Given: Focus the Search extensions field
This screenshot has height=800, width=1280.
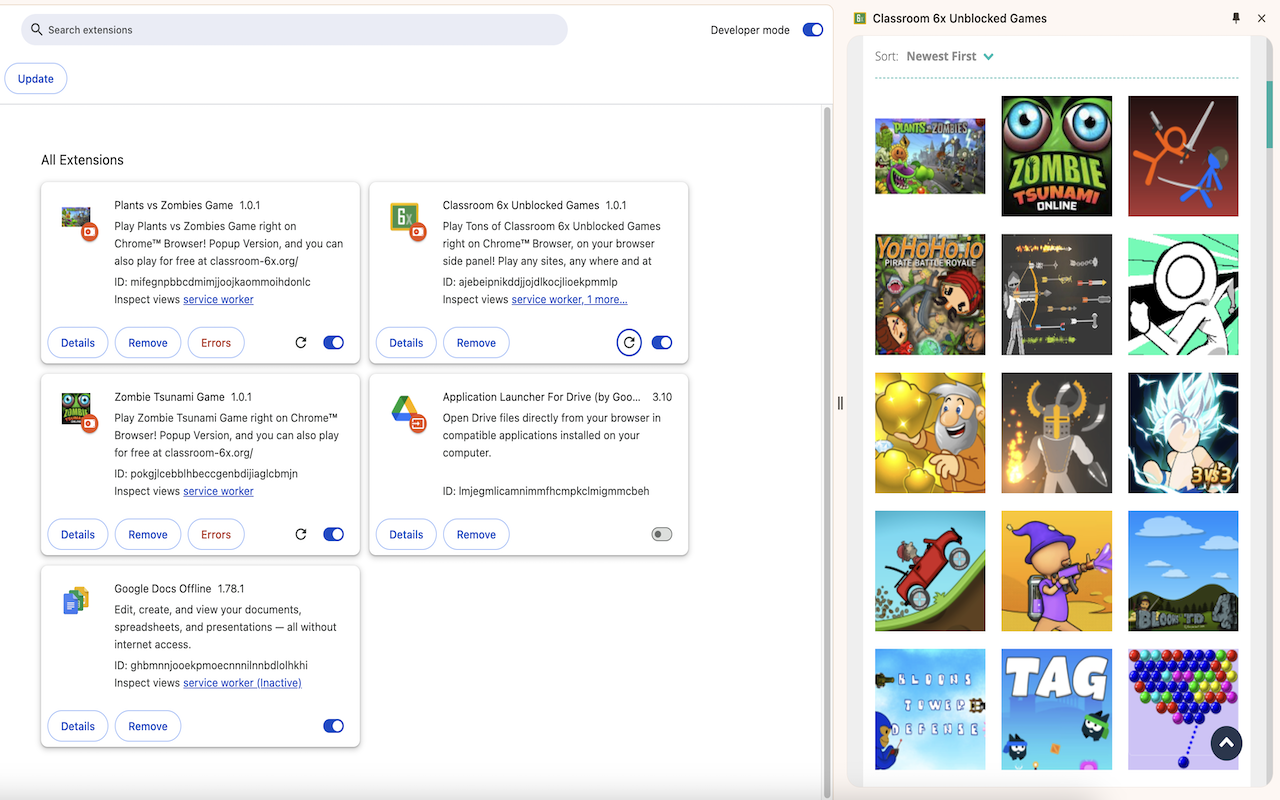Looking at the screenshot, I should (x=294, y=30).
